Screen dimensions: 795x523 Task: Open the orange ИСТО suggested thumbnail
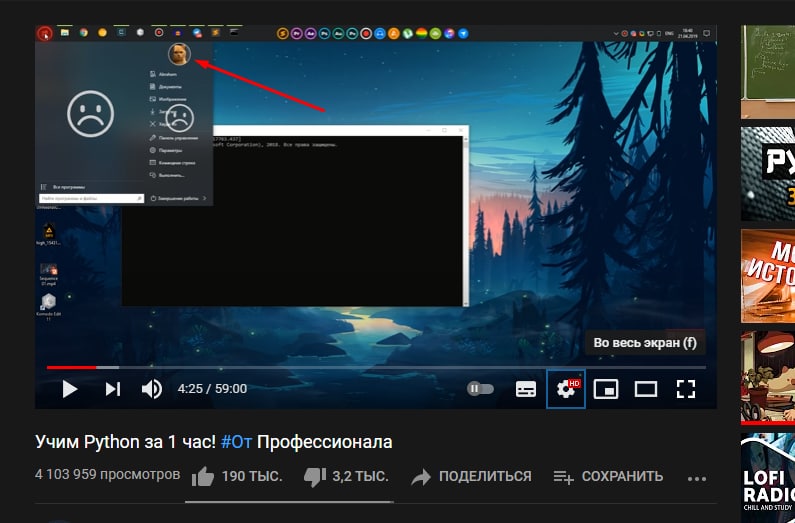click(x=768, y=276)
